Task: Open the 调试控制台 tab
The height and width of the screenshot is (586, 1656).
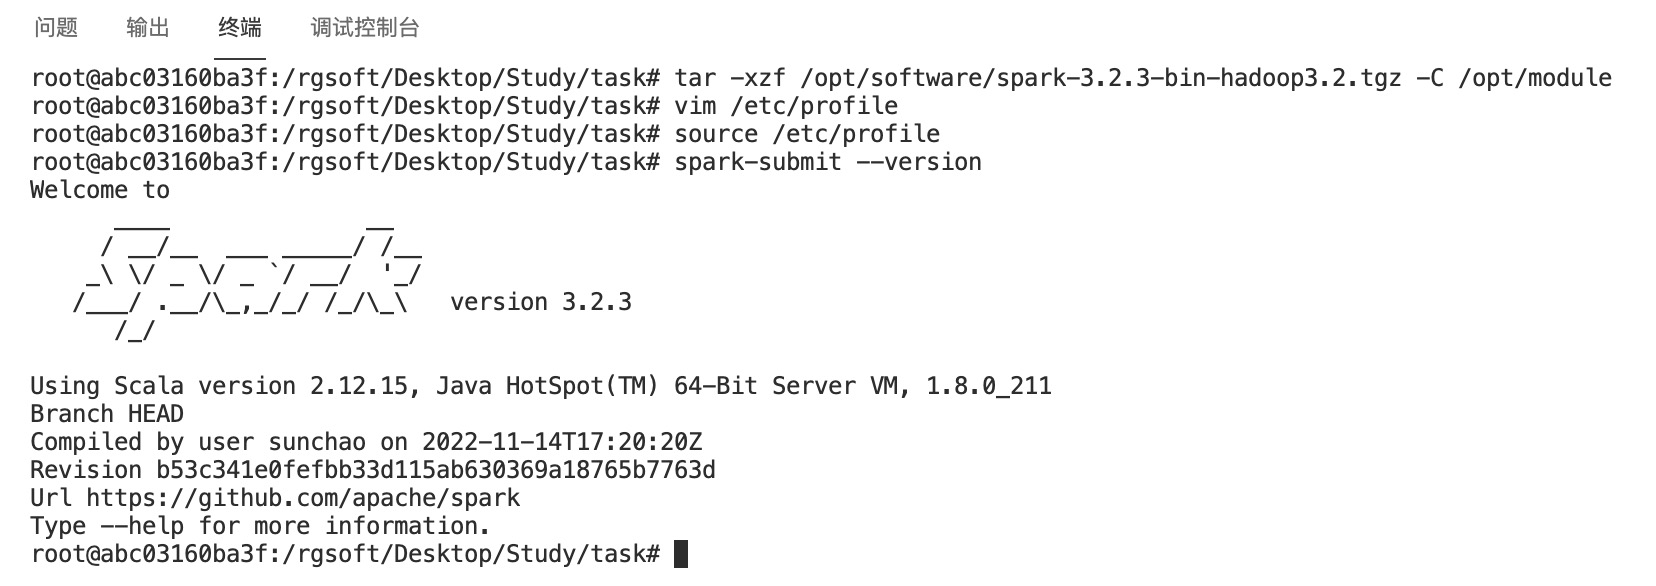Action: (x=365, y=28)
